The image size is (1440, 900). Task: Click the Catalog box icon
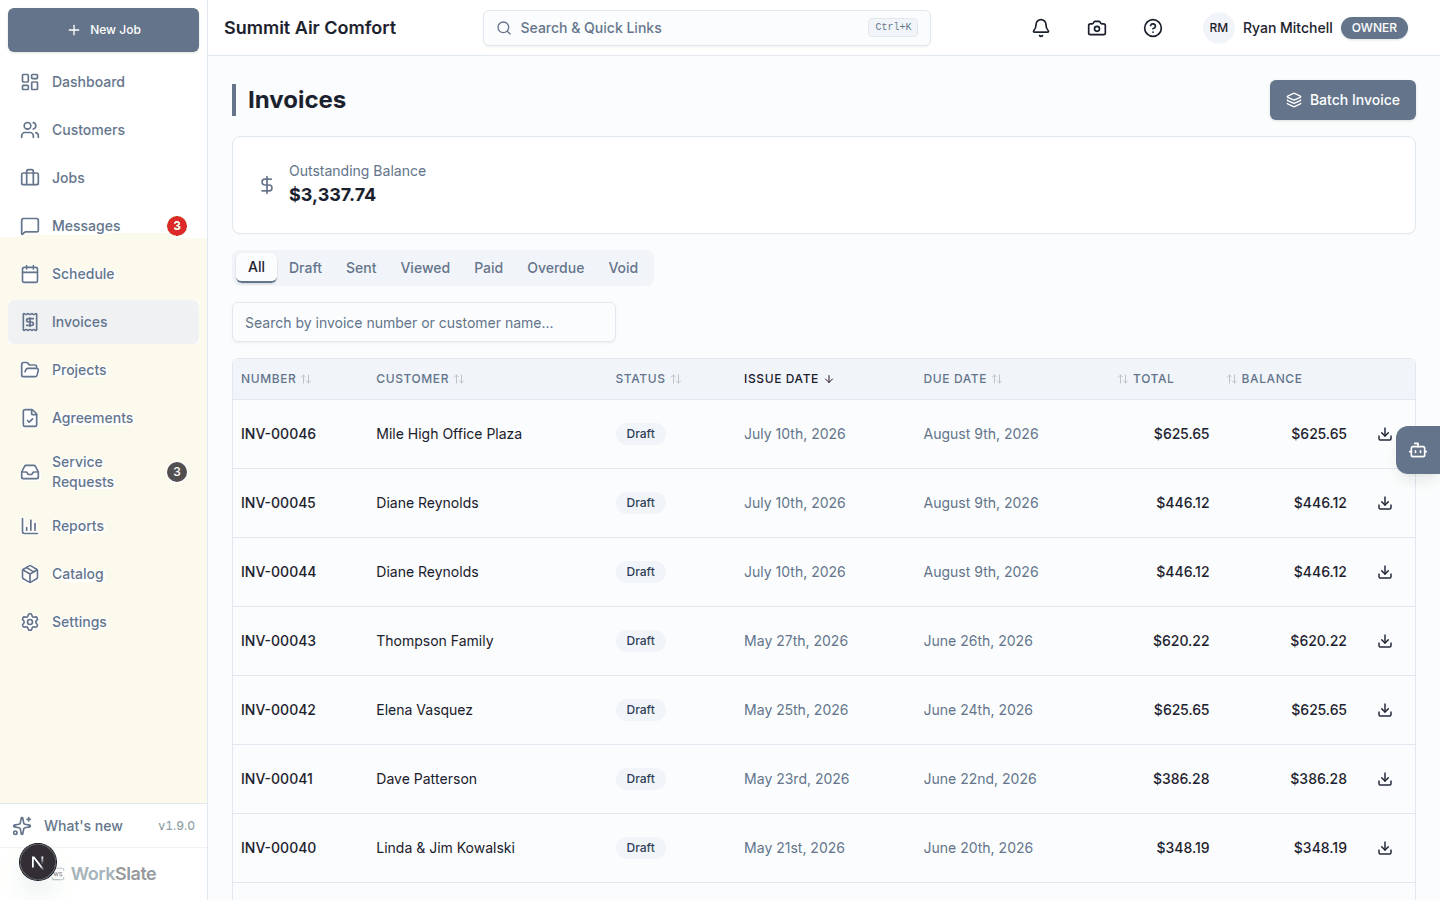[30, 574]
